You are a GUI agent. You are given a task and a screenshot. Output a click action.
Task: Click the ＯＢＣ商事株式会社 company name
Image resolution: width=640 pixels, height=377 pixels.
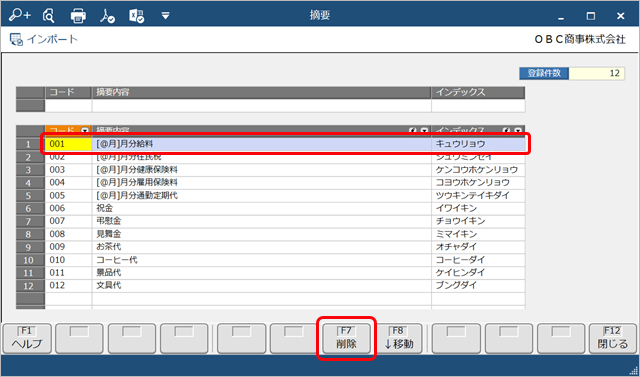[x=580, y=40]
